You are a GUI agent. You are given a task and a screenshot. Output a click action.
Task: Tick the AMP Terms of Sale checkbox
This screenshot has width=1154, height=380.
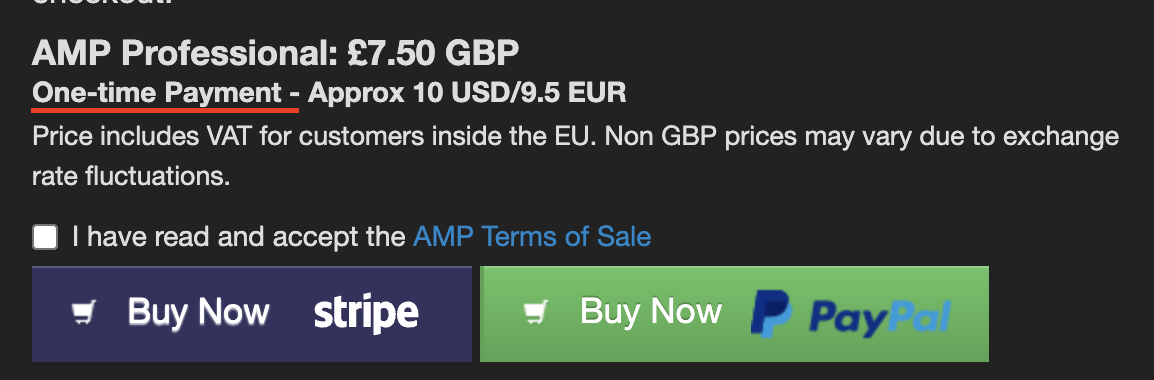coord(45,237)
